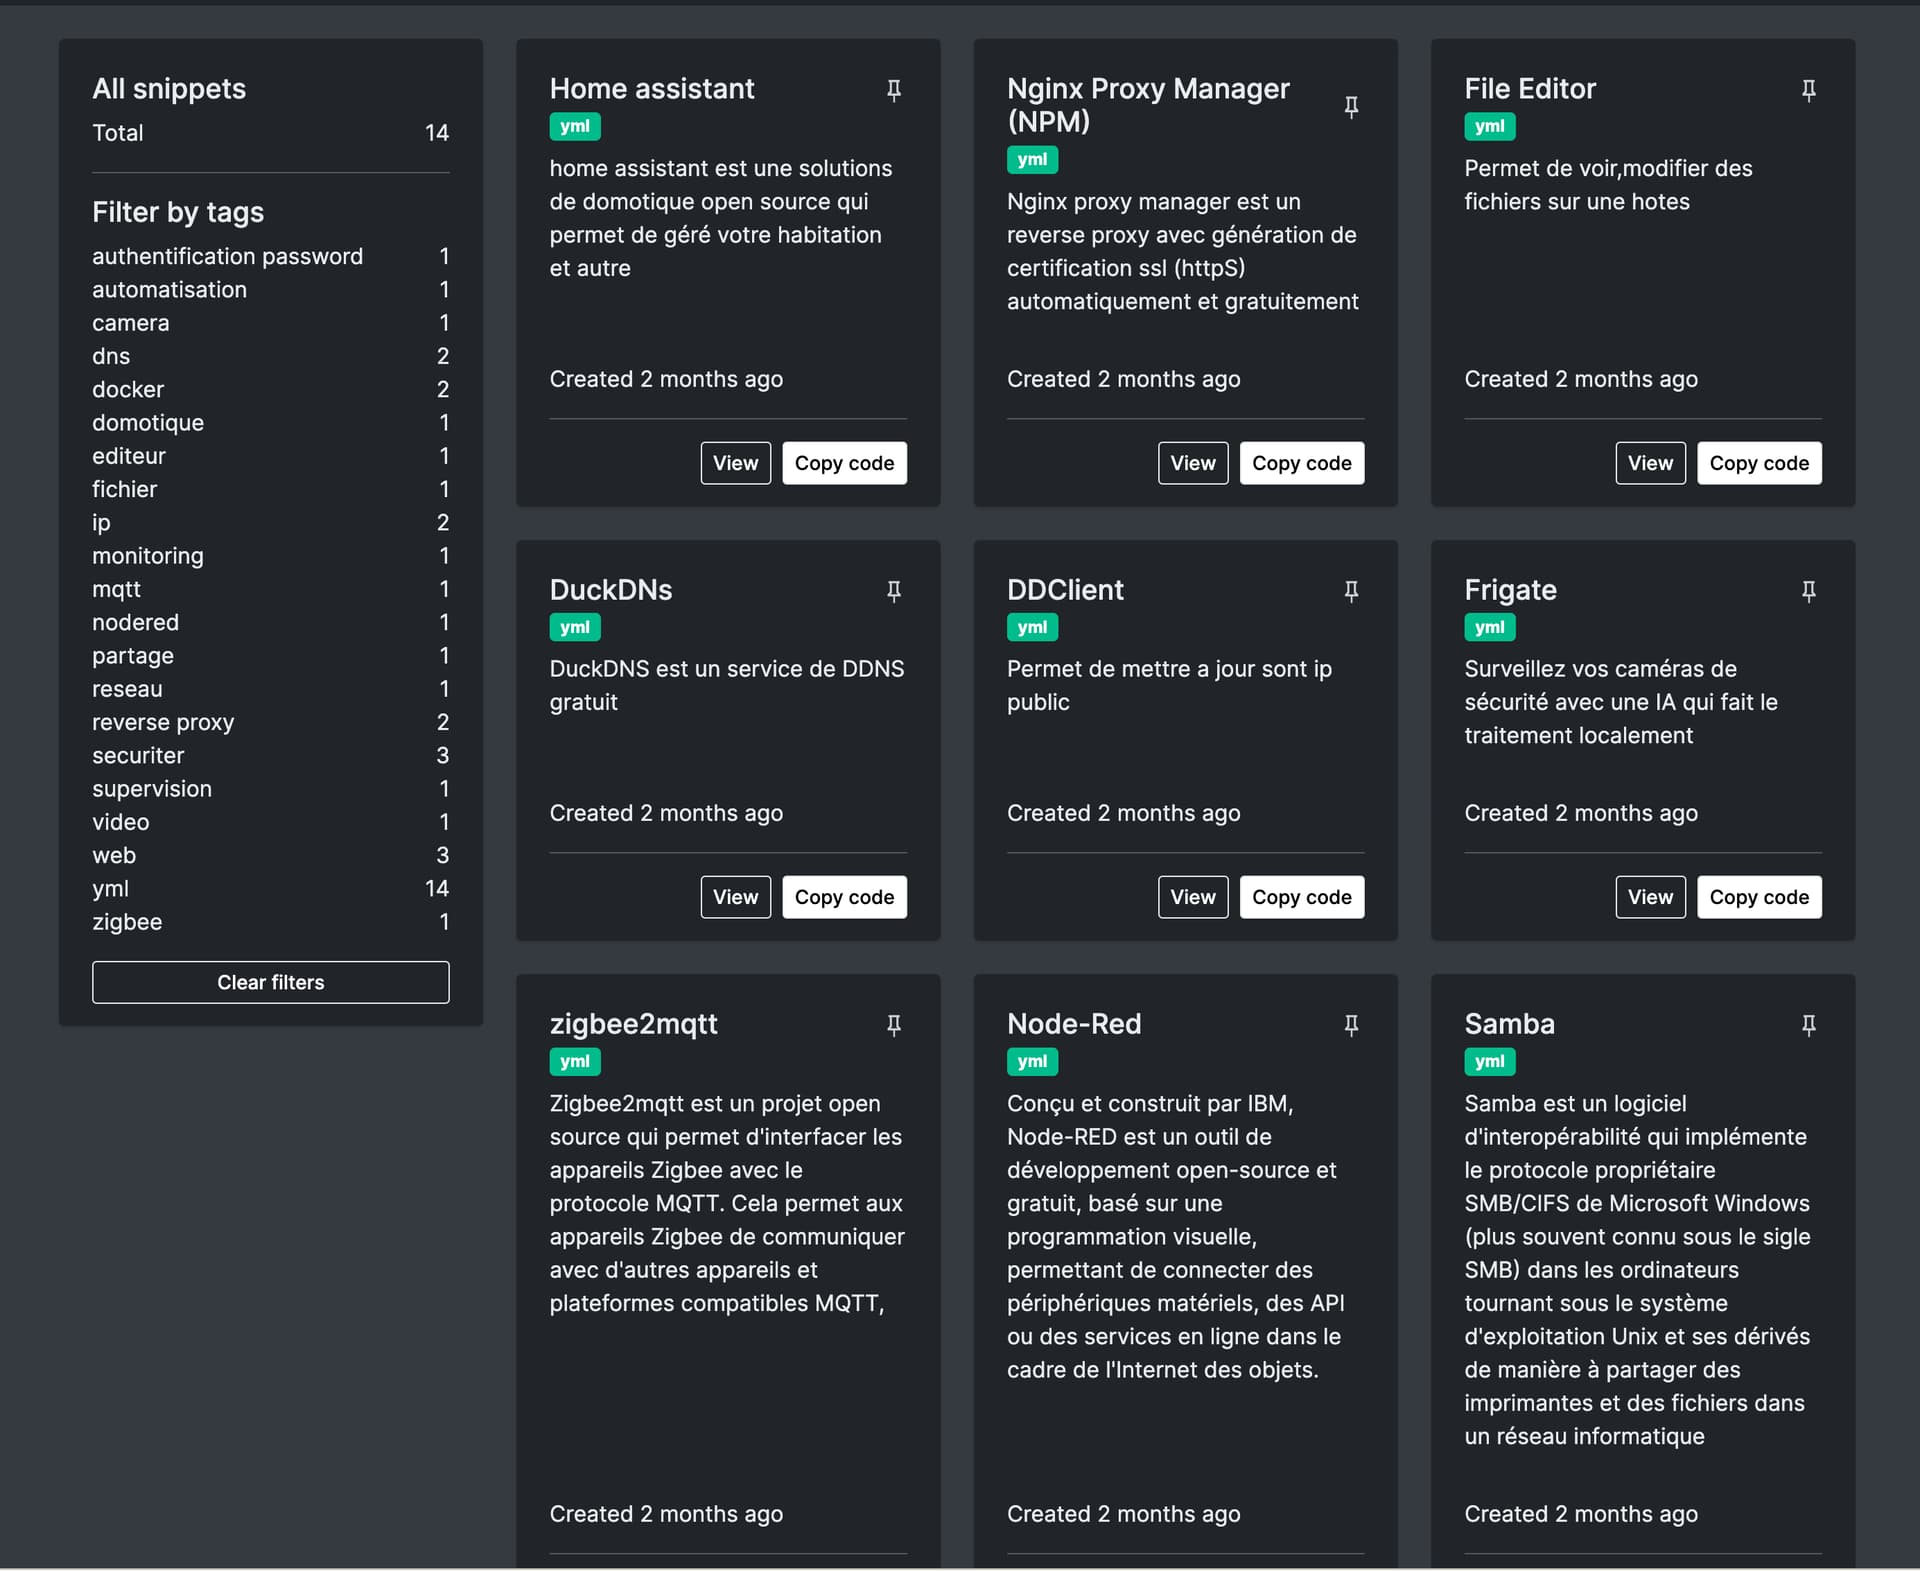Copy code of DuckDNs snippet
This screenshot has width=1920, height=1571.
point(844,897)
